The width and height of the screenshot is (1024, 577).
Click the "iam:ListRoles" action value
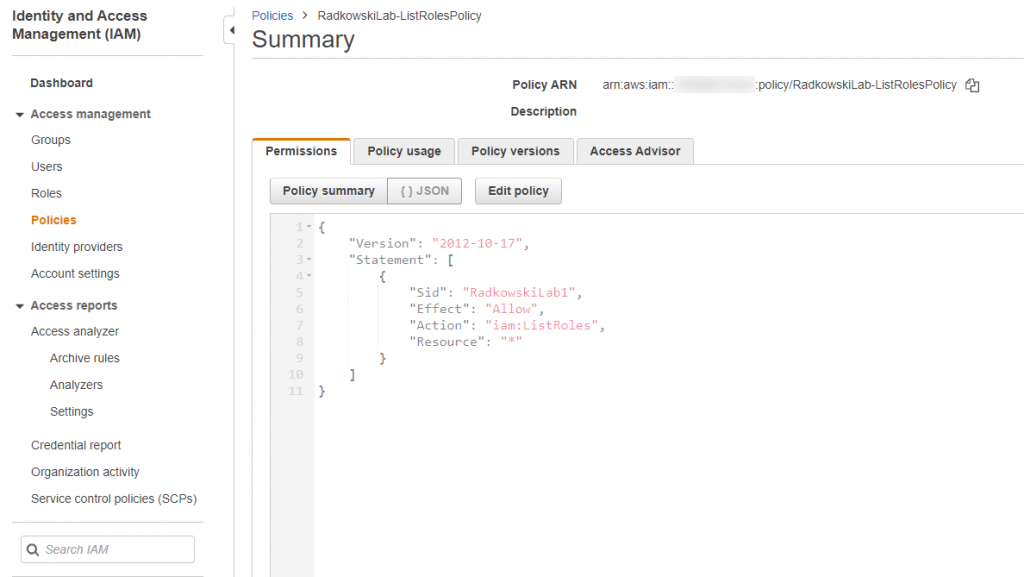click(x=541, y=325)
